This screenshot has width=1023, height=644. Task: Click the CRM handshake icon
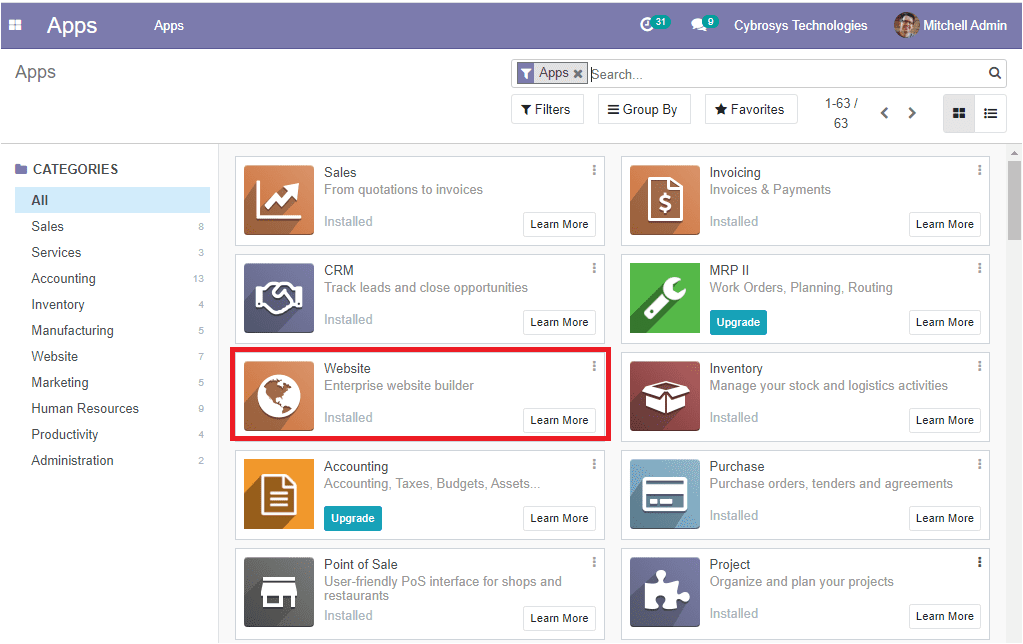[279, 298]
